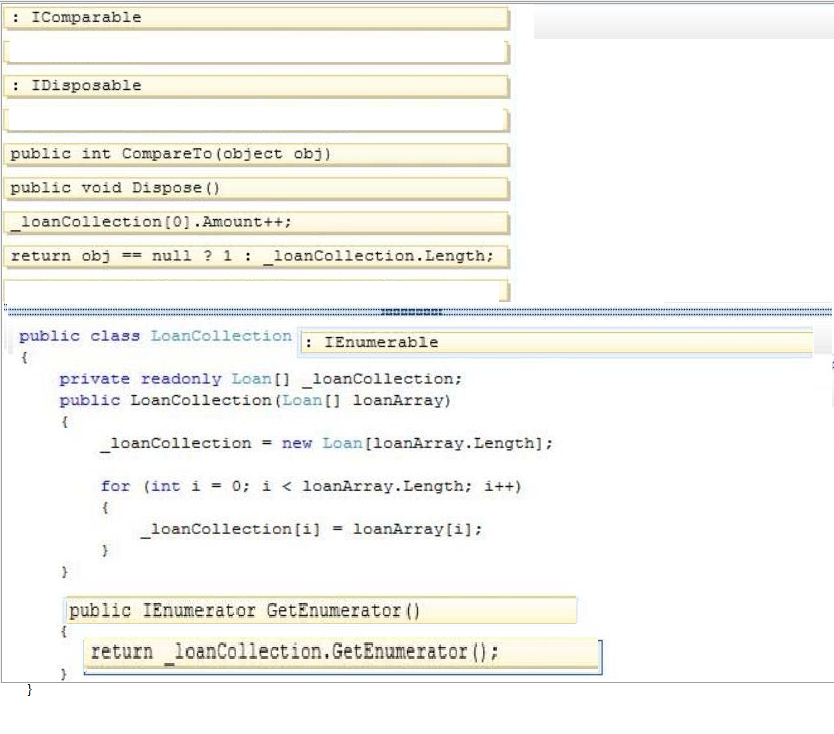Viewport: 834px width, 734px height.
Task: Click 'public class LoanCollection' text
Action: point(155,336)
